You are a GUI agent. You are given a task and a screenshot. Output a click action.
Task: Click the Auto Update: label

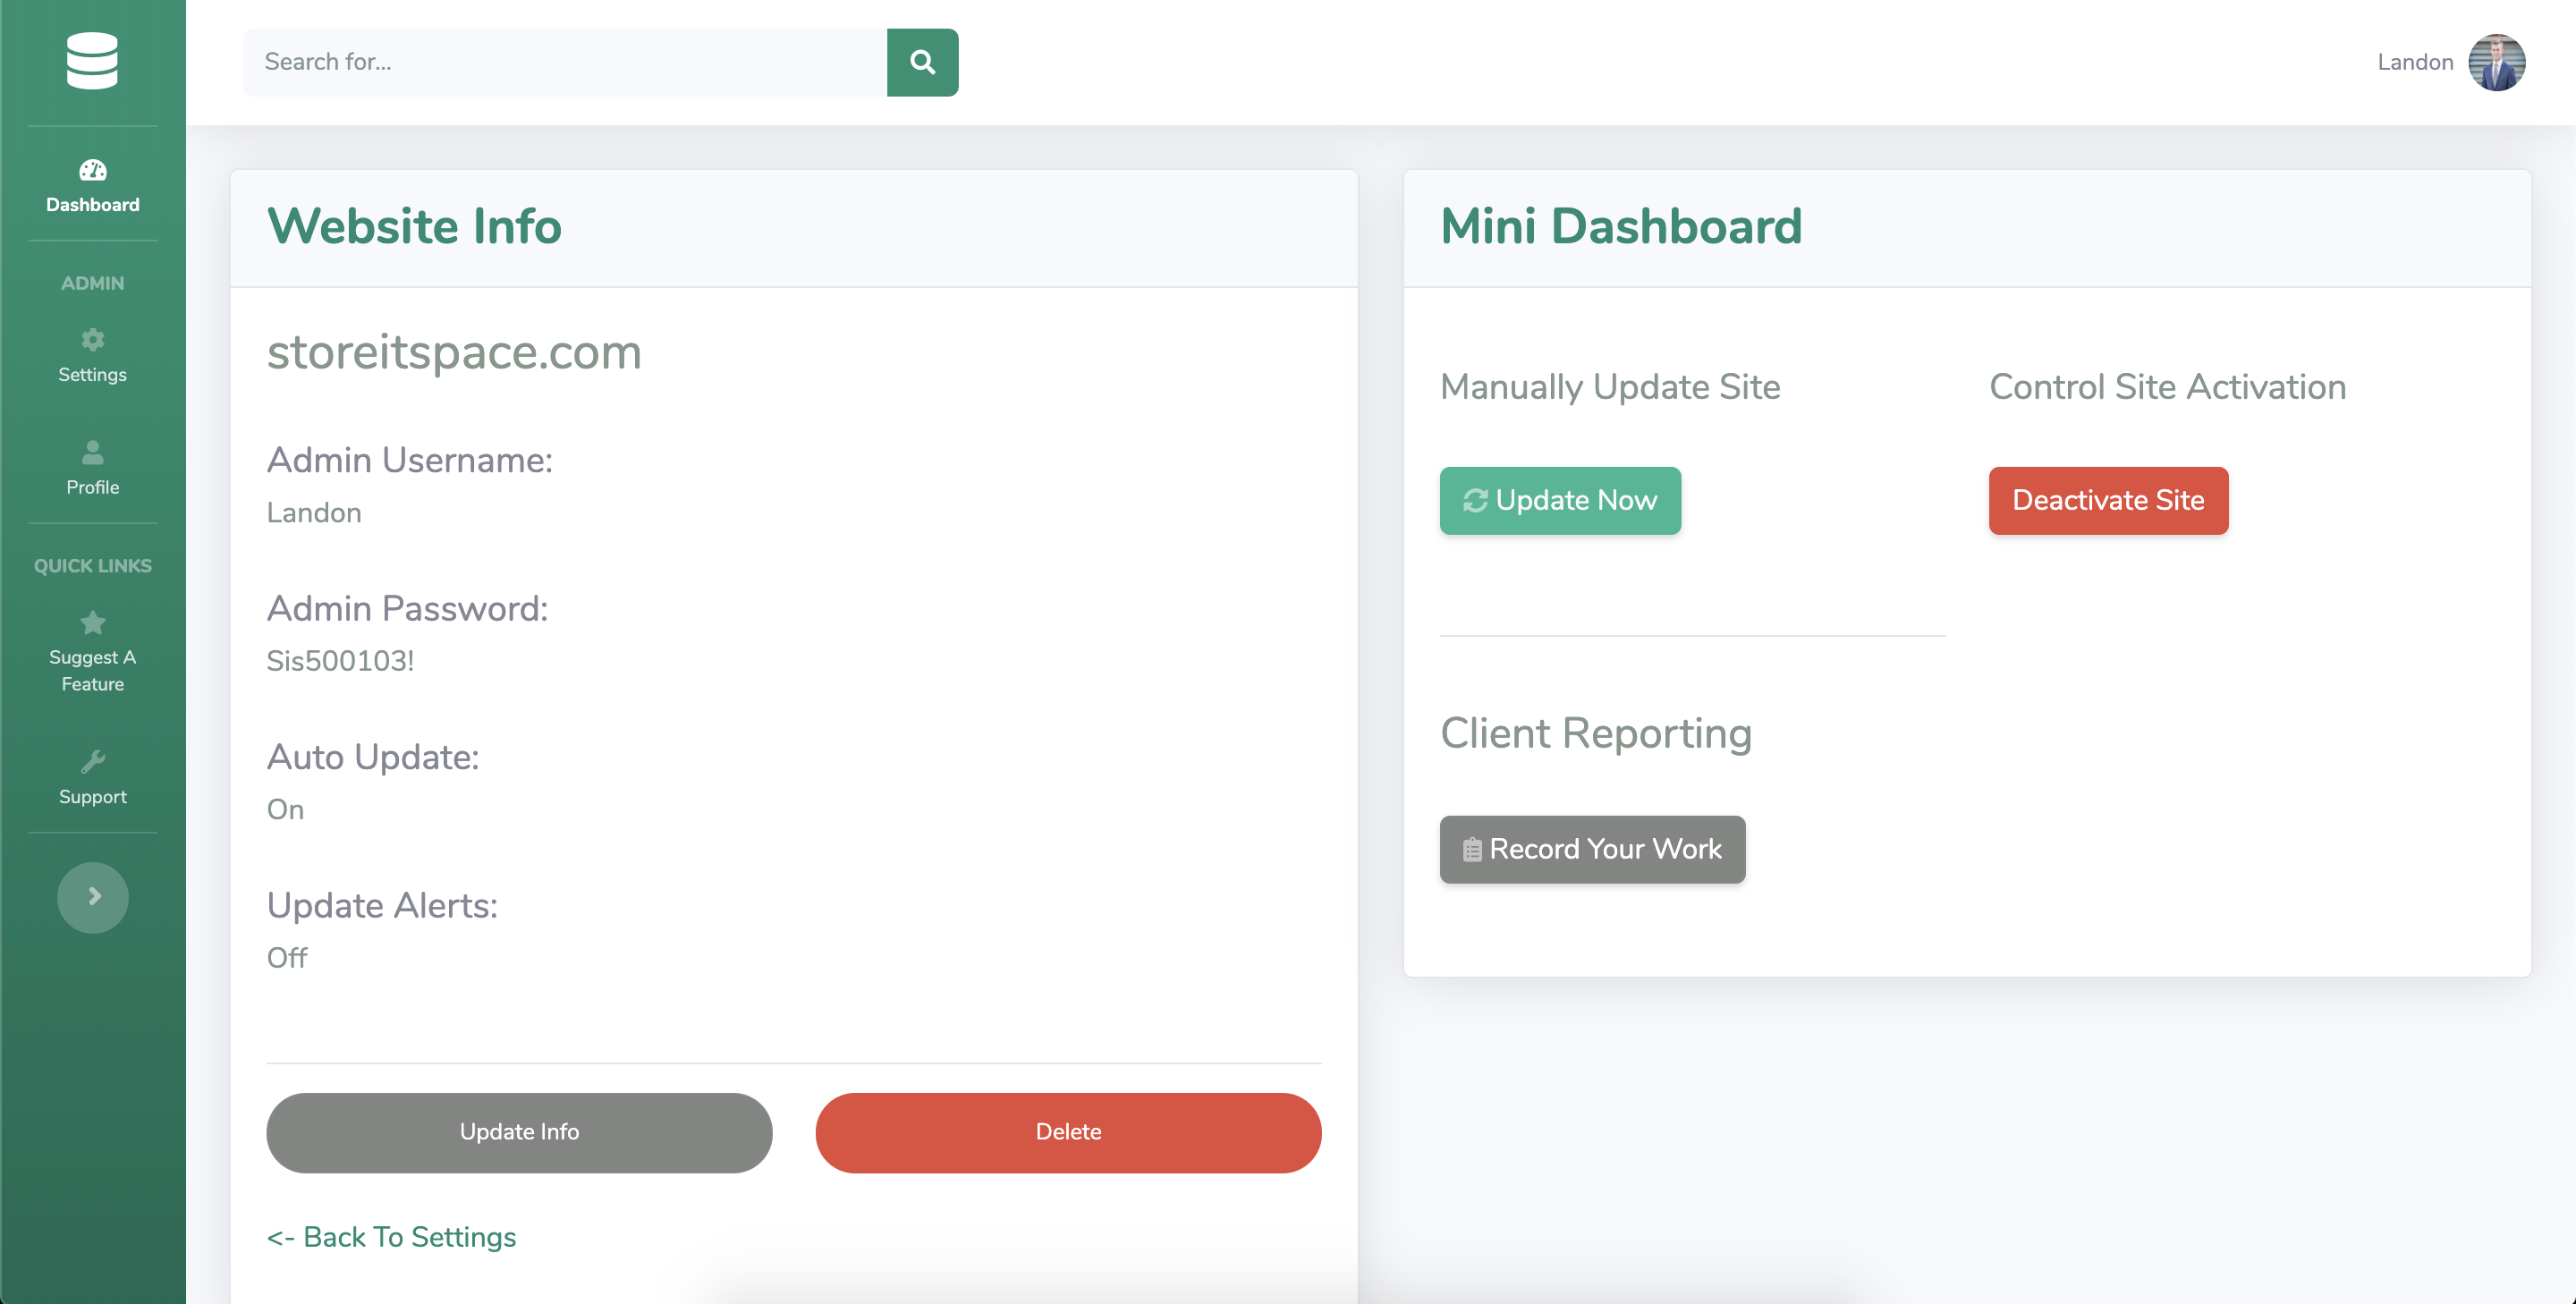point(373,758)
